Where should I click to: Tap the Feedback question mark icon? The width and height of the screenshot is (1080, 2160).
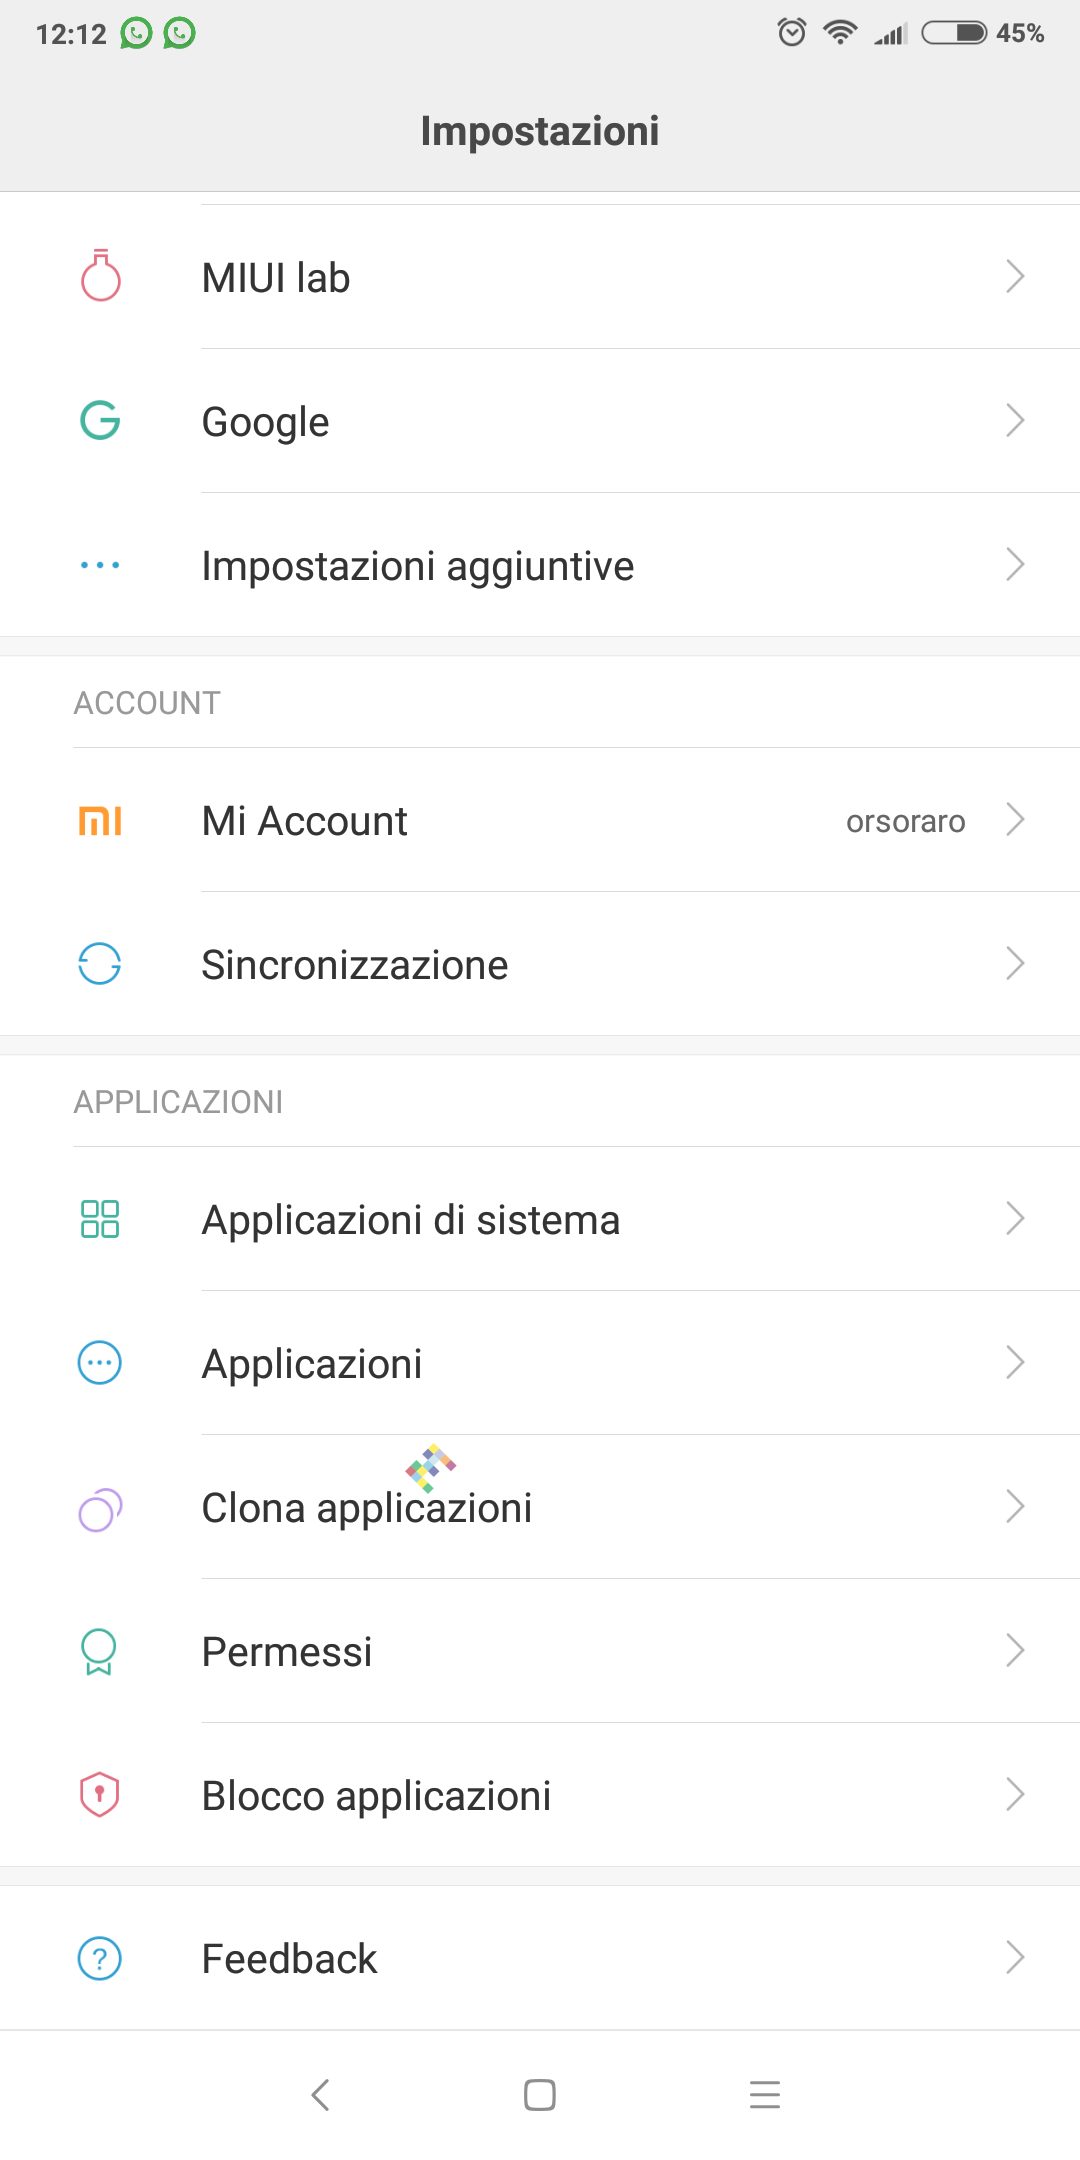pos(100,1958)
